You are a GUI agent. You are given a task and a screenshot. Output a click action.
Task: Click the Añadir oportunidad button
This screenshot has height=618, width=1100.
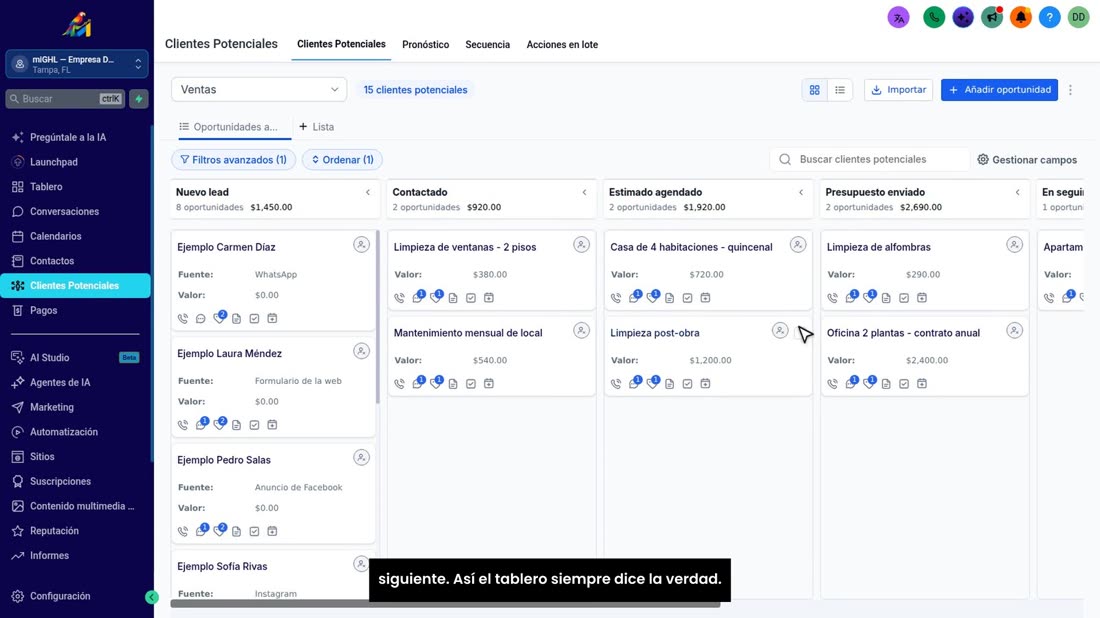(1000, 90)
